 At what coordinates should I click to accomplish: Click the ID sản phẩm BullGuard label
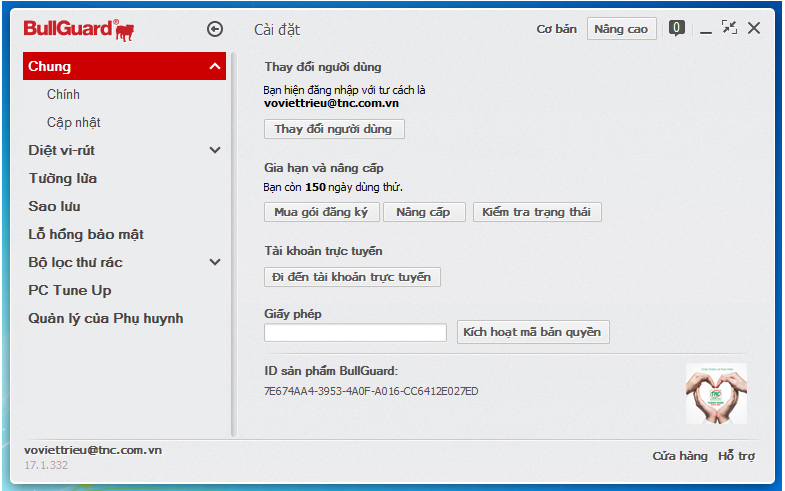331,371
